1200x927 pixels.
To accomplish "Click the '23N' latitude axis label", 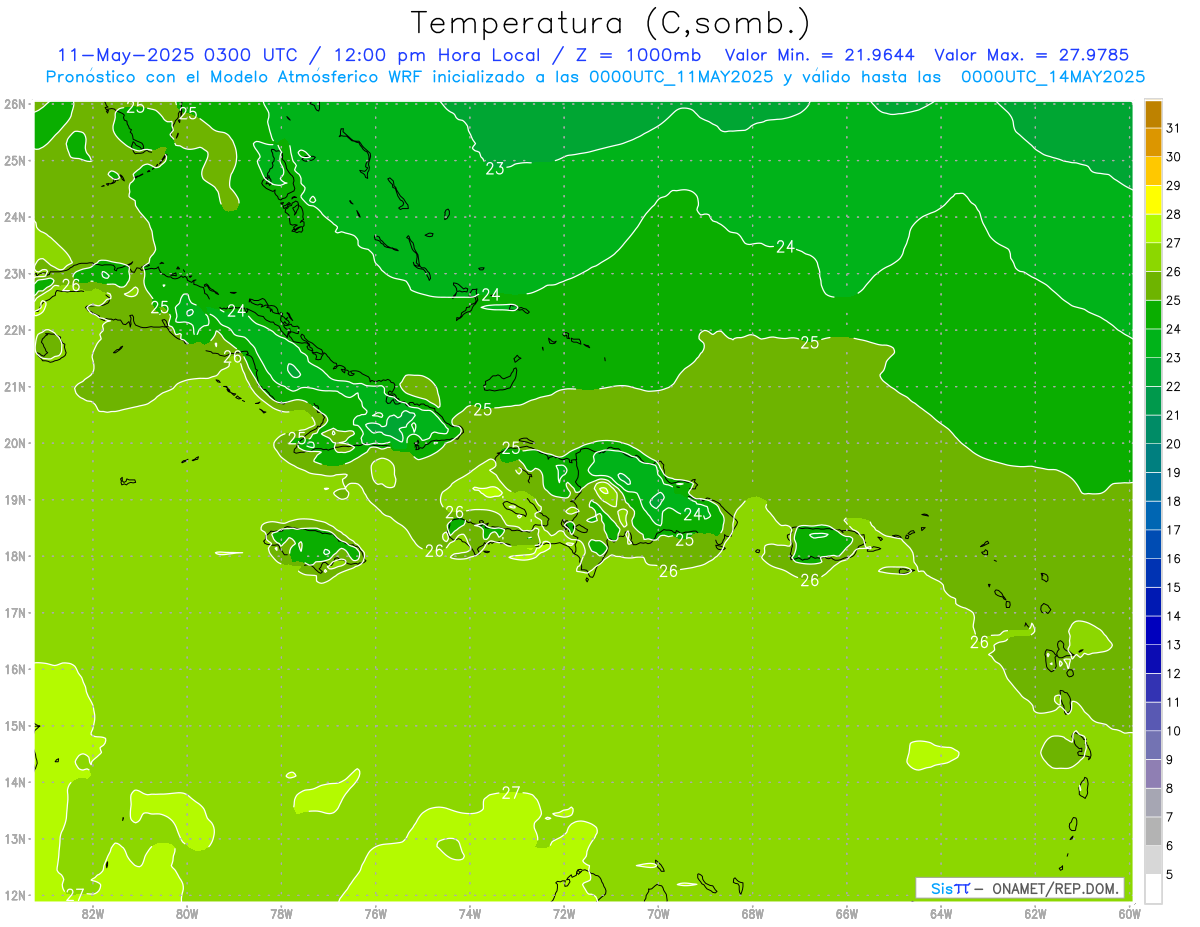I will point(14,274).
